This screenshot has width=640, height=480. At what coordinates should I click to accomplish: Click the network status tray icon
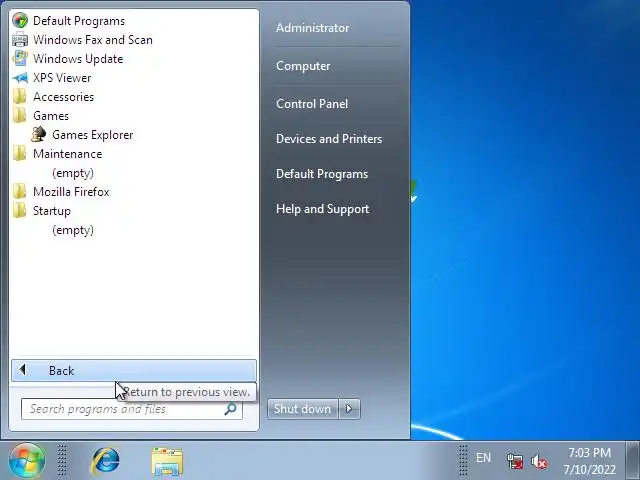[x=515, y=462]
